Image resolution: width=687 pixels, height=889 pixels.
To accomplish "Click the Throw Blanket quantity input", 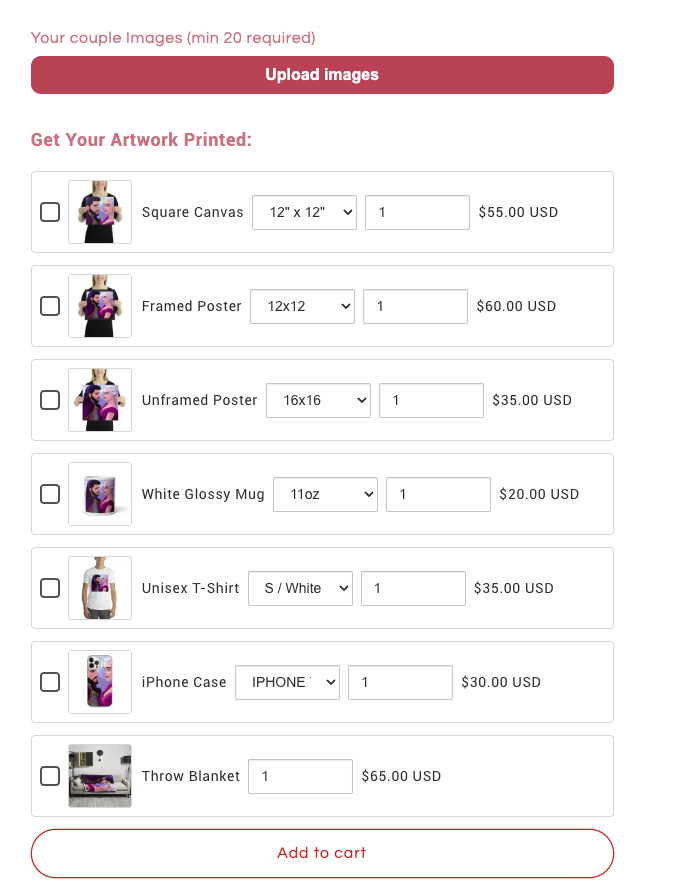I will (300, 777).
